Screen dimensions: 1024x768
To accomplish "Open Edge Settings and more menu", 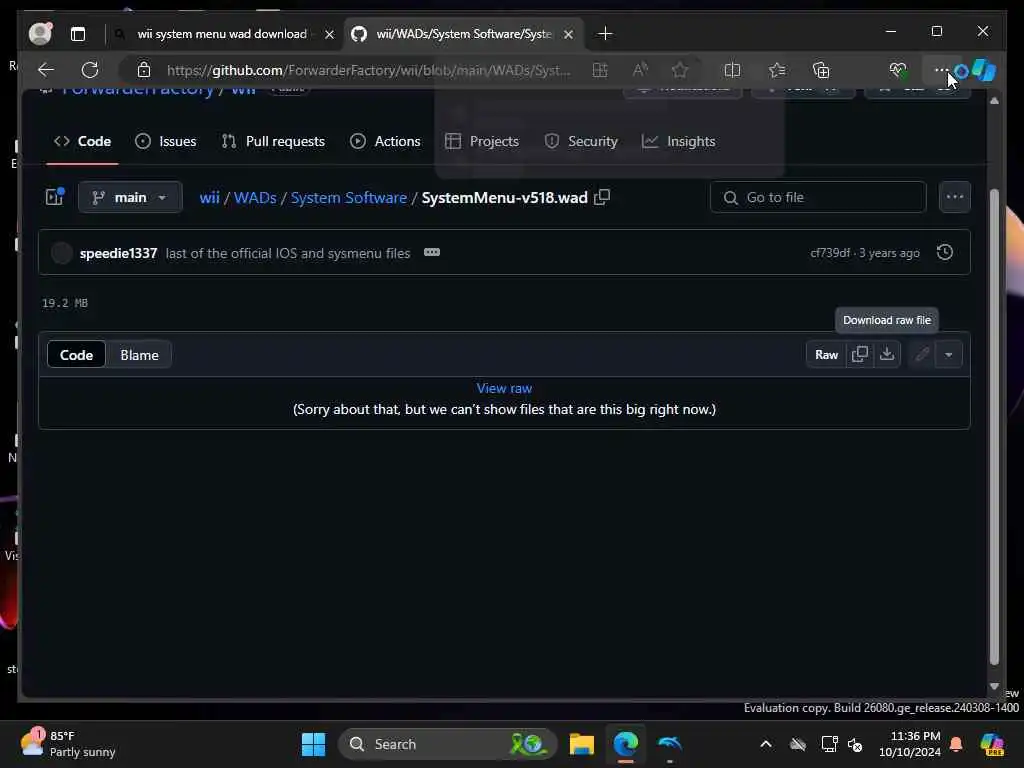I will [940, 70].
